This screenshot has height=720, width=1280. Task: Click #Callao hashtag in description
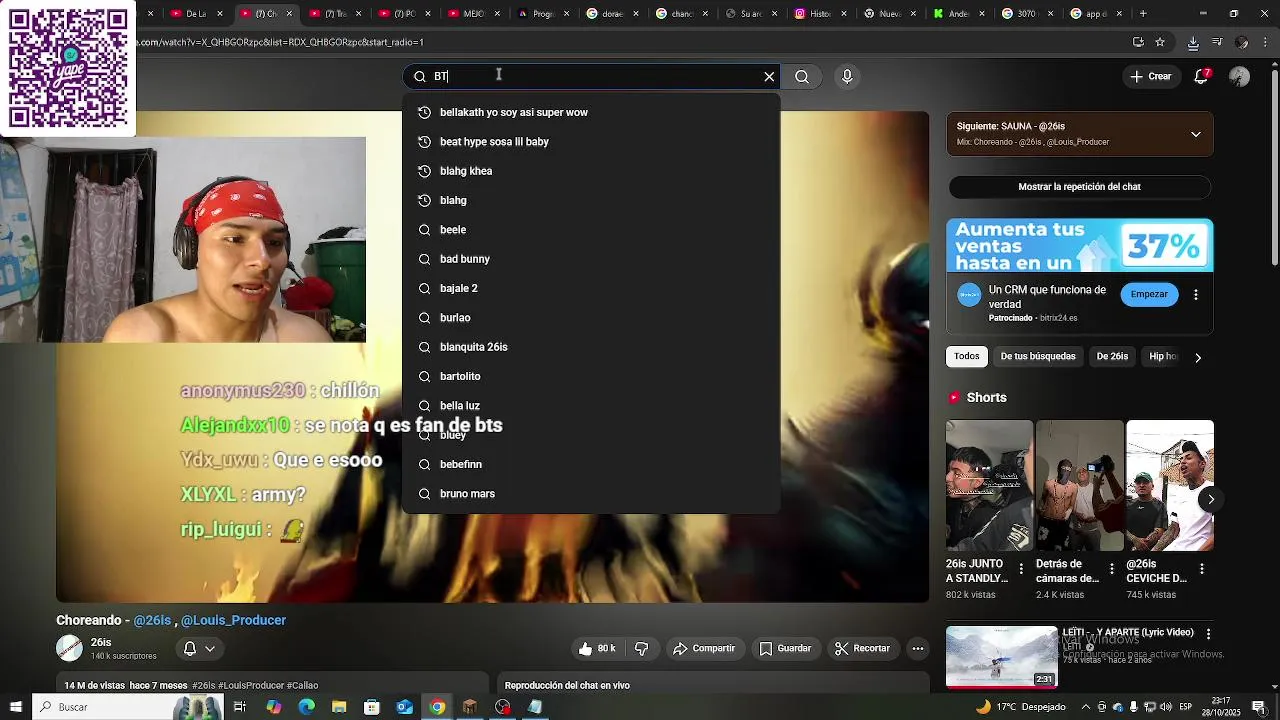(x=302, y=685)
